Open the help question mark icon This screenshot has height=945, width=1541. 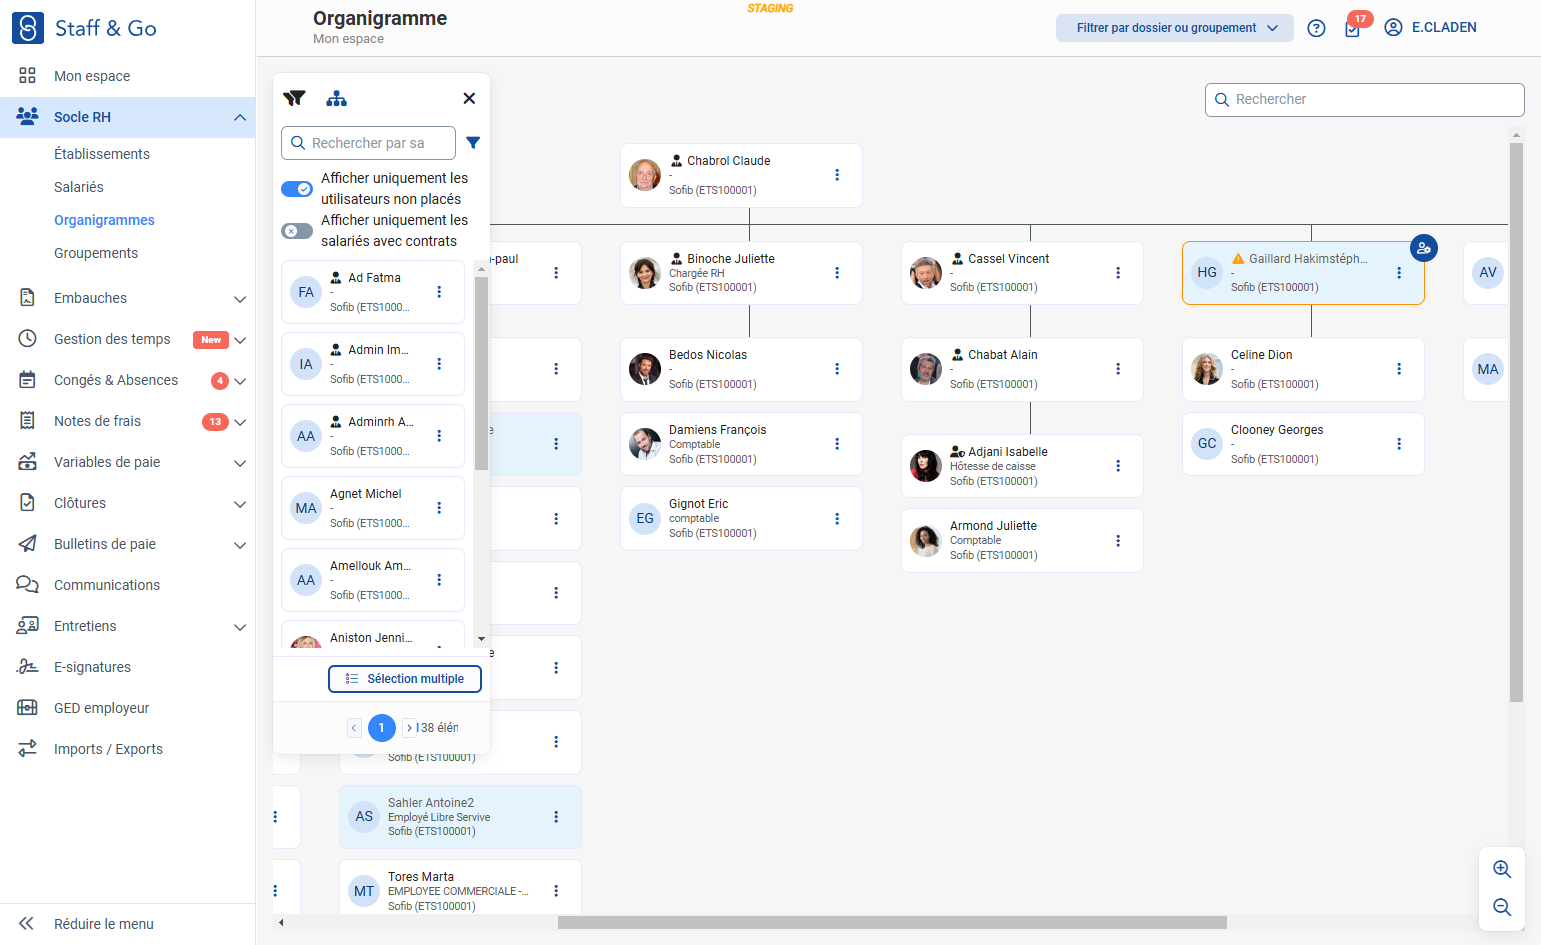(x=1316, y=28)
